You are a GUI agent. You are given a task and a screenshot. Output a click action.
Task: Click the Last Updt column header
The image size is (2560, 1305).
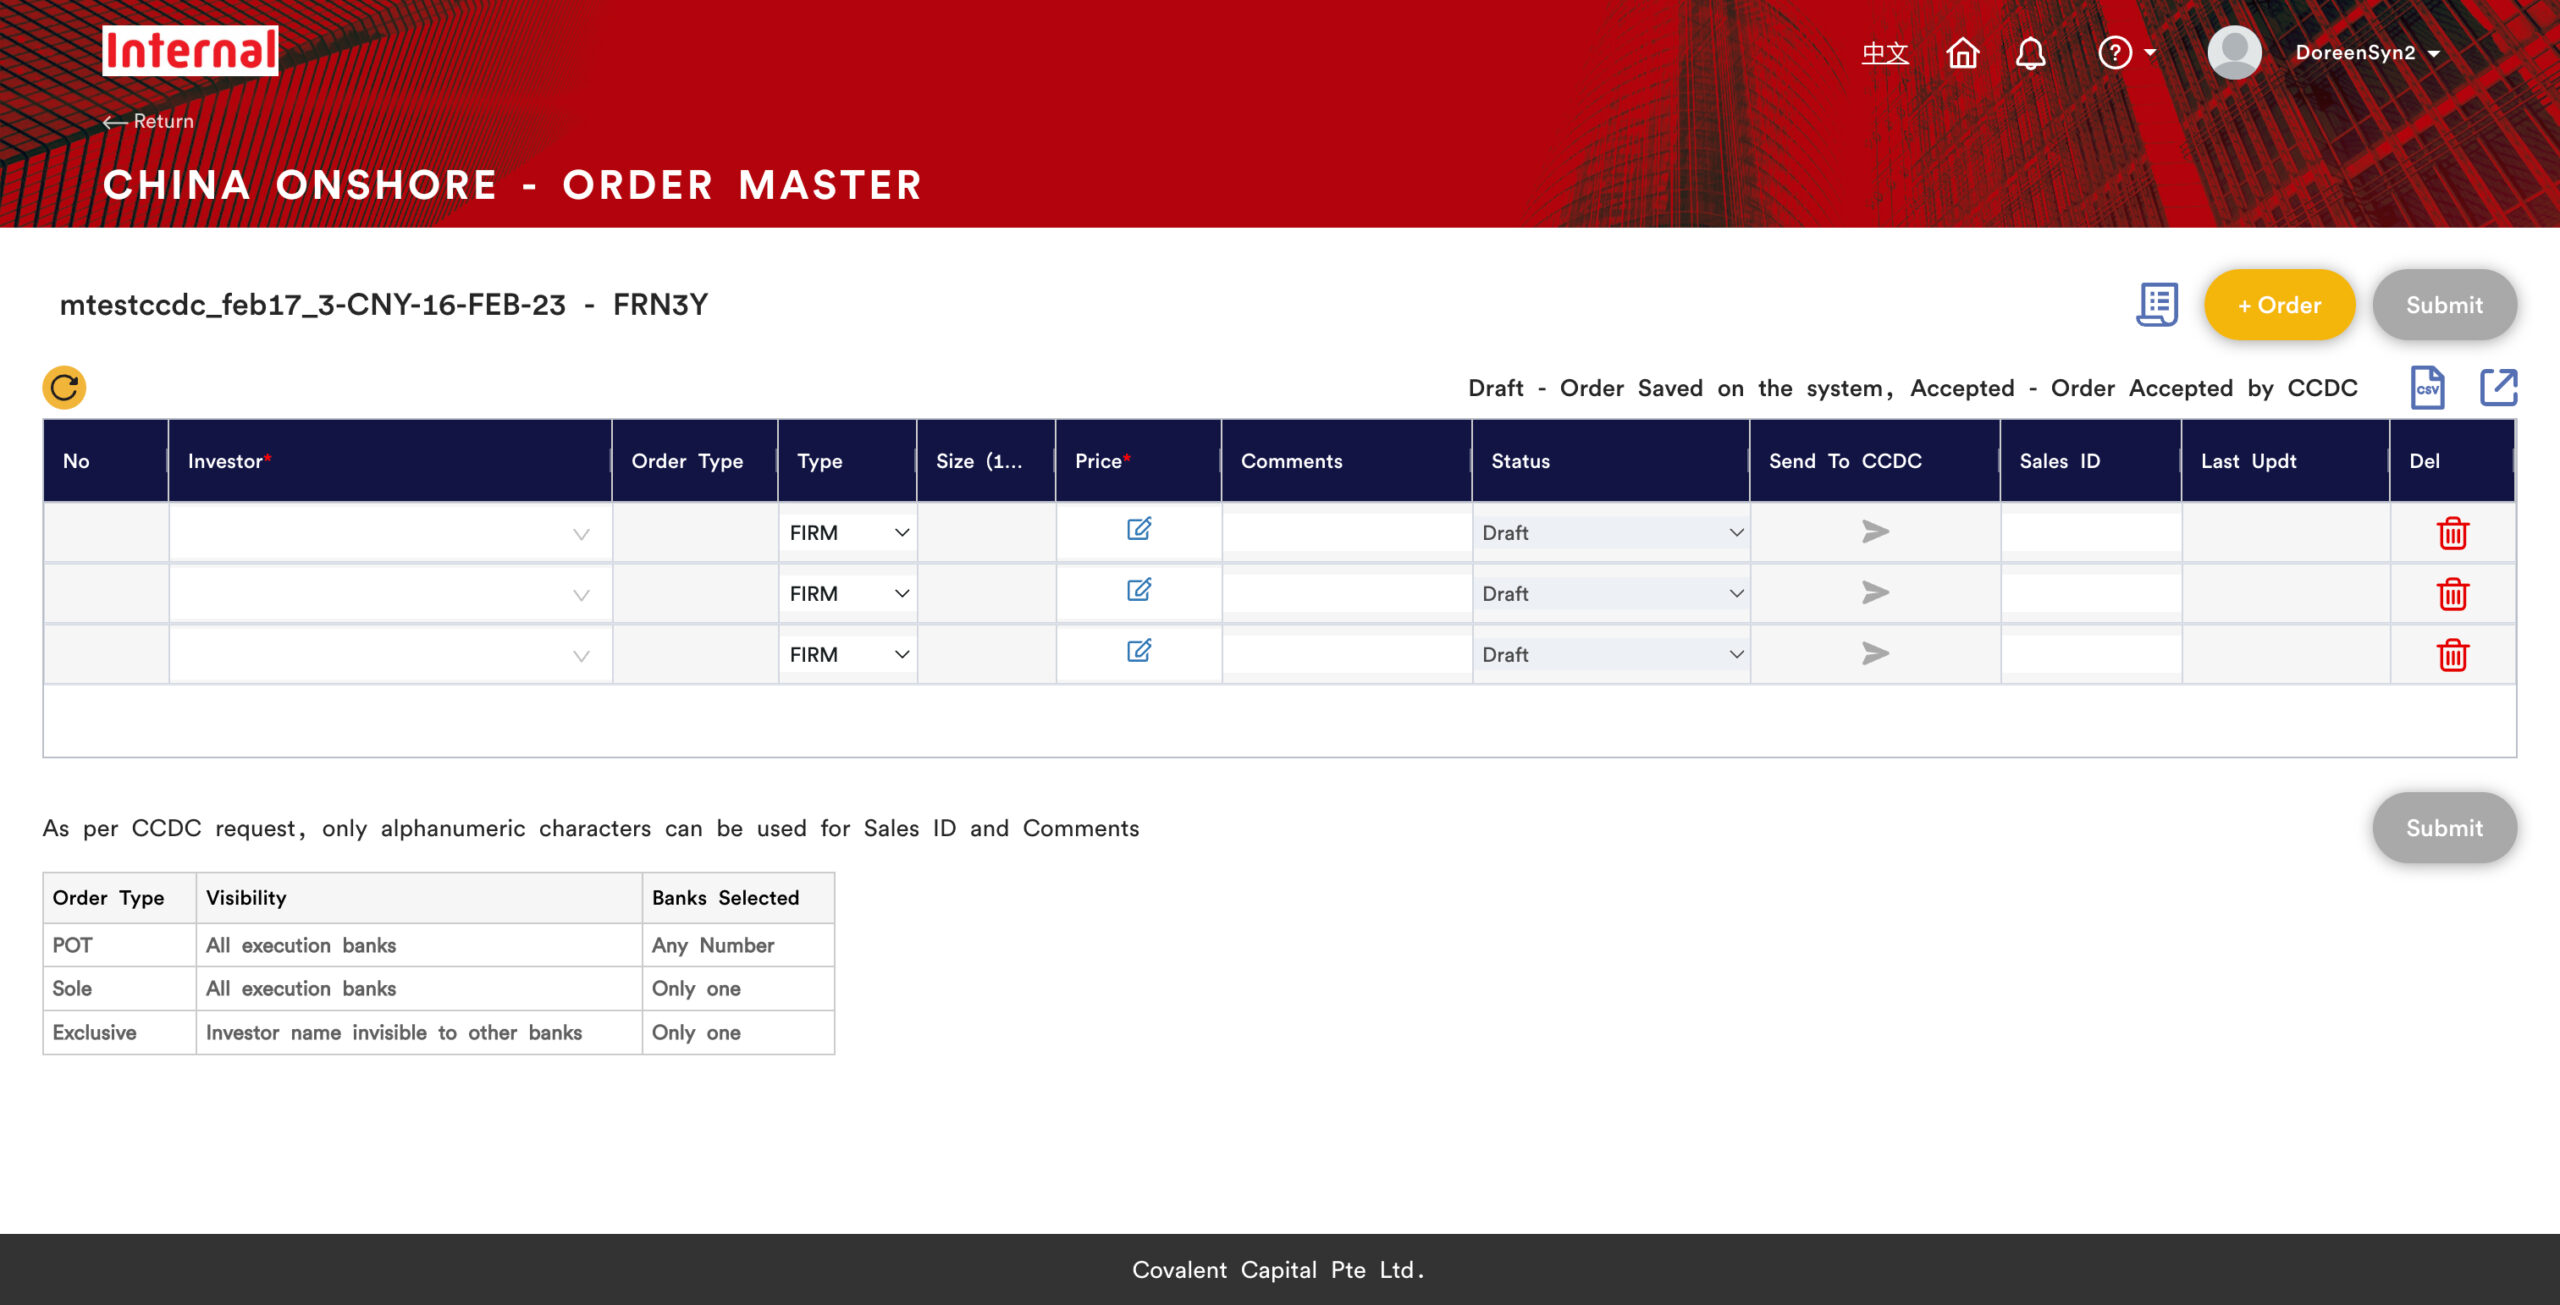2286,461
